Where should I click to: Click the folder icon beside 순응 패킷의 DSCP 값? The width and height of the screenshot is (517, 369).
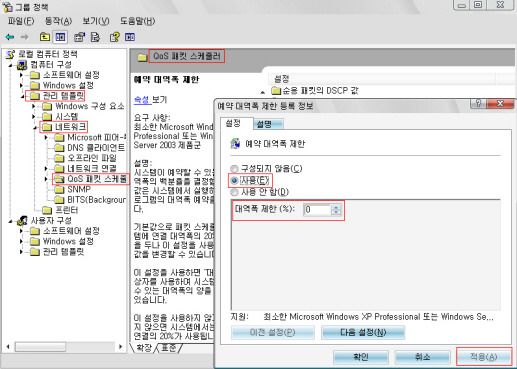coord(276,91)
